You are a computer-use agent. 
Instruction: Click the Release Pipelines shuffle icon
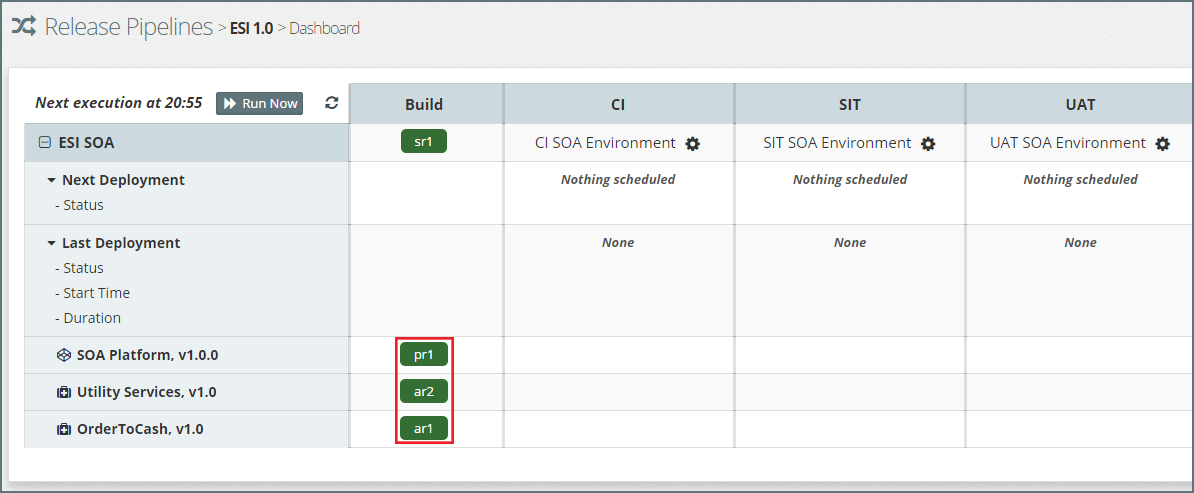(24, 27)
